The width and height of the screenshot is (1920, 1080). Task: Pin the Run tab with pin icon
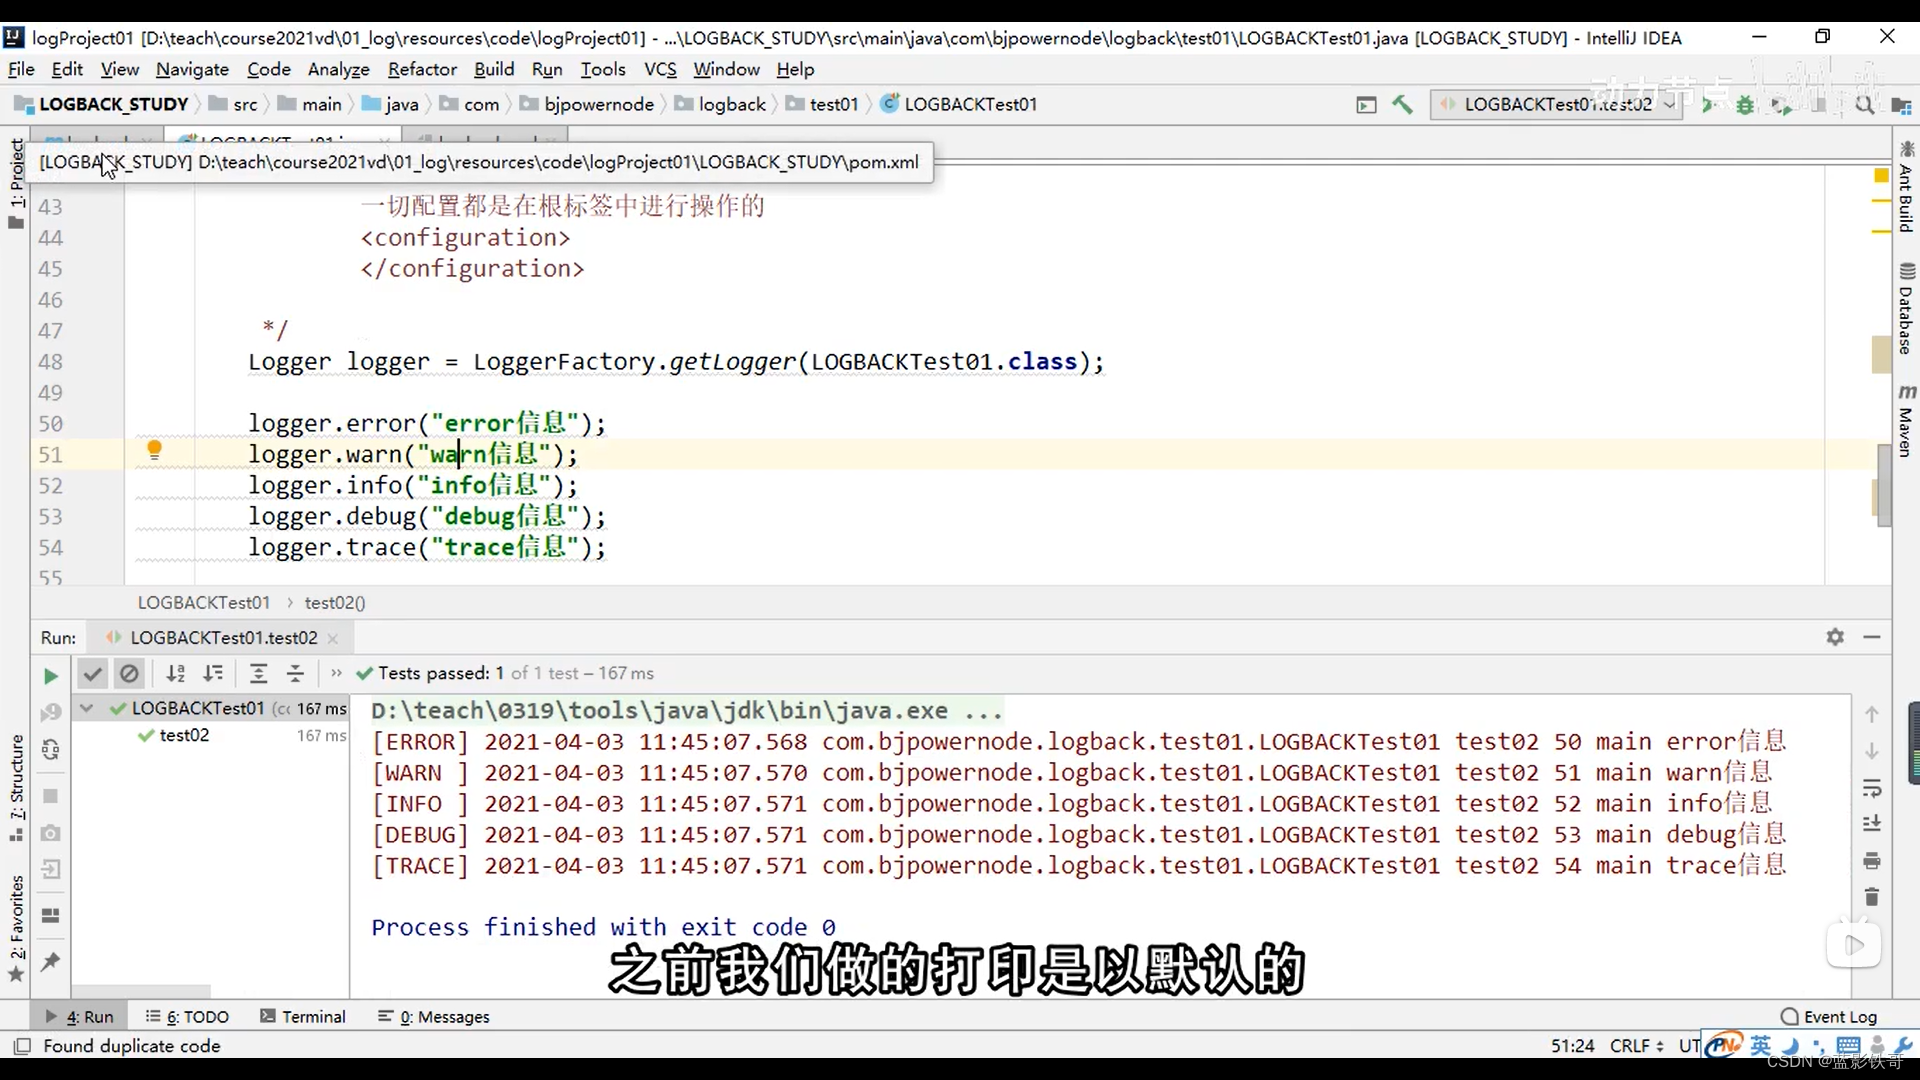(50, 962)
